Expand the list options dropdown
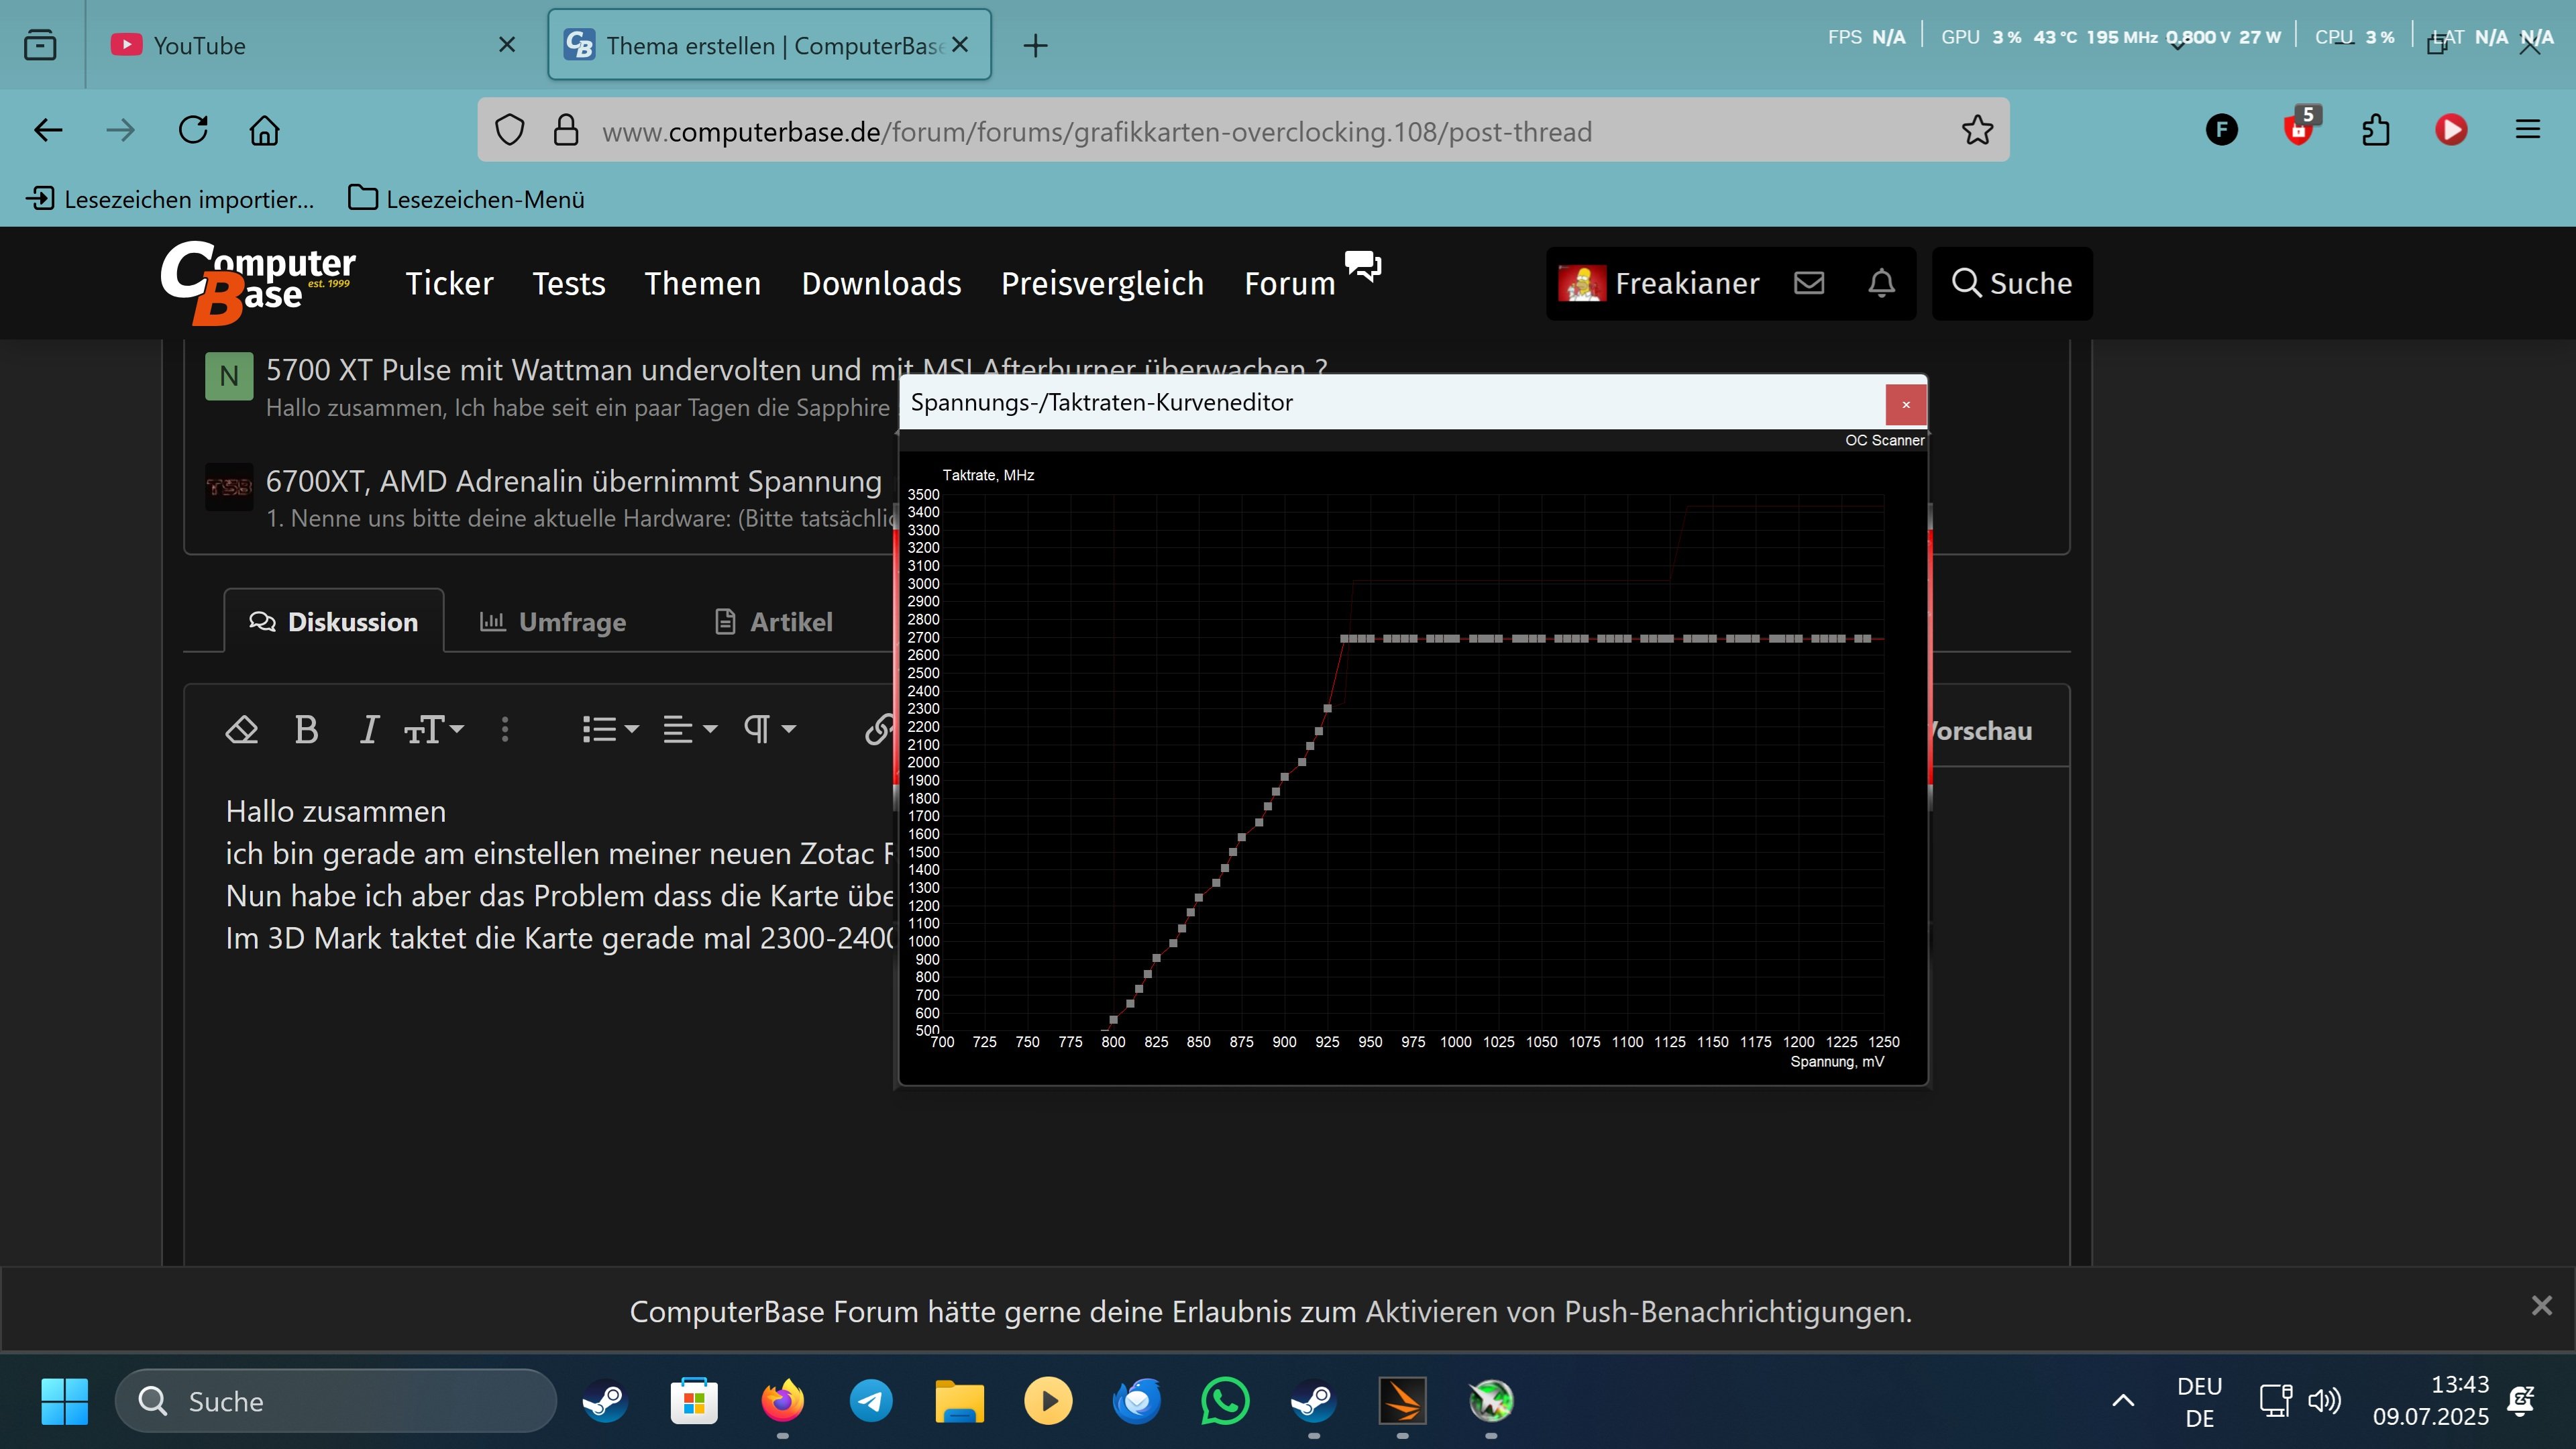Image resolution: width=2576 pixels, height=1449 pixels. pyautogui.click(x=610, y=730)
